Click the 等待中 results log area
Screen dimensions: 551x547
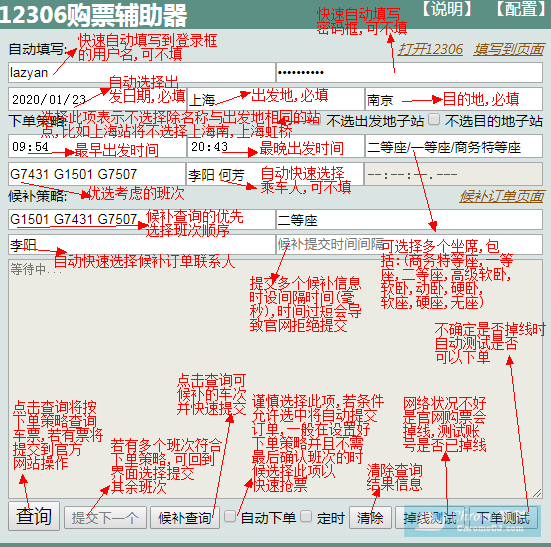(276, 379)
